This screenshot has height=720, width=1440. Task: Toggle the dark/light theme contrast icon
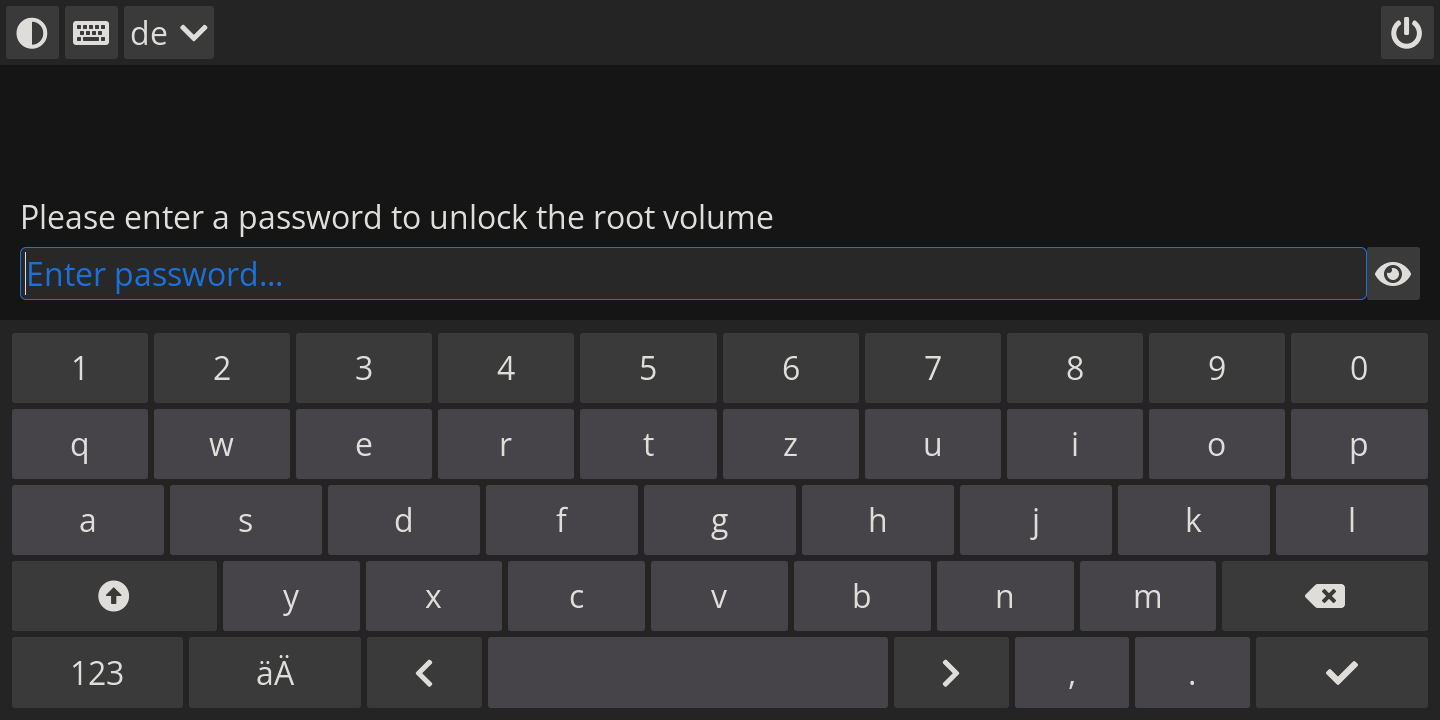tap(32, 33)
